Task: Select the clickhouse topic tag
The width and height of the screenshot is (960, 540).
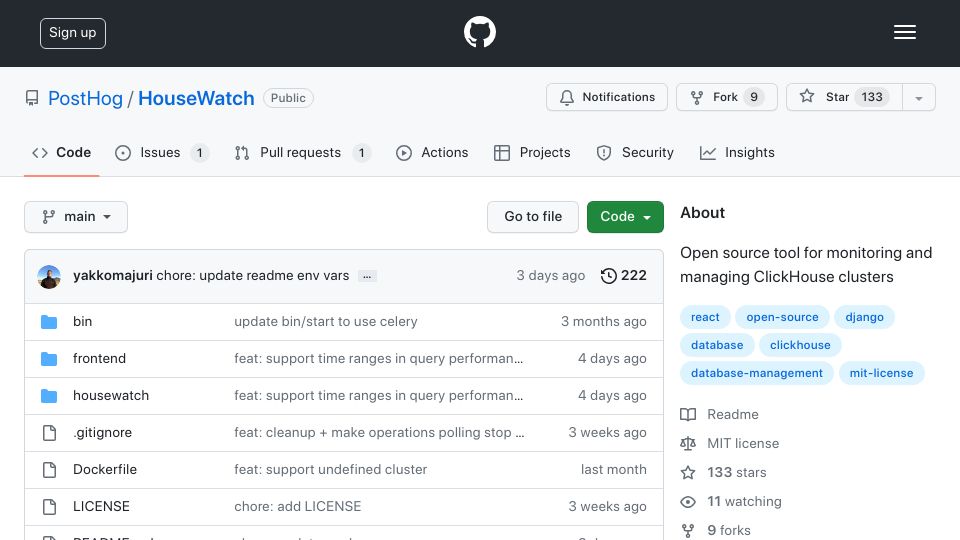Action: click(x=800, y=345)
